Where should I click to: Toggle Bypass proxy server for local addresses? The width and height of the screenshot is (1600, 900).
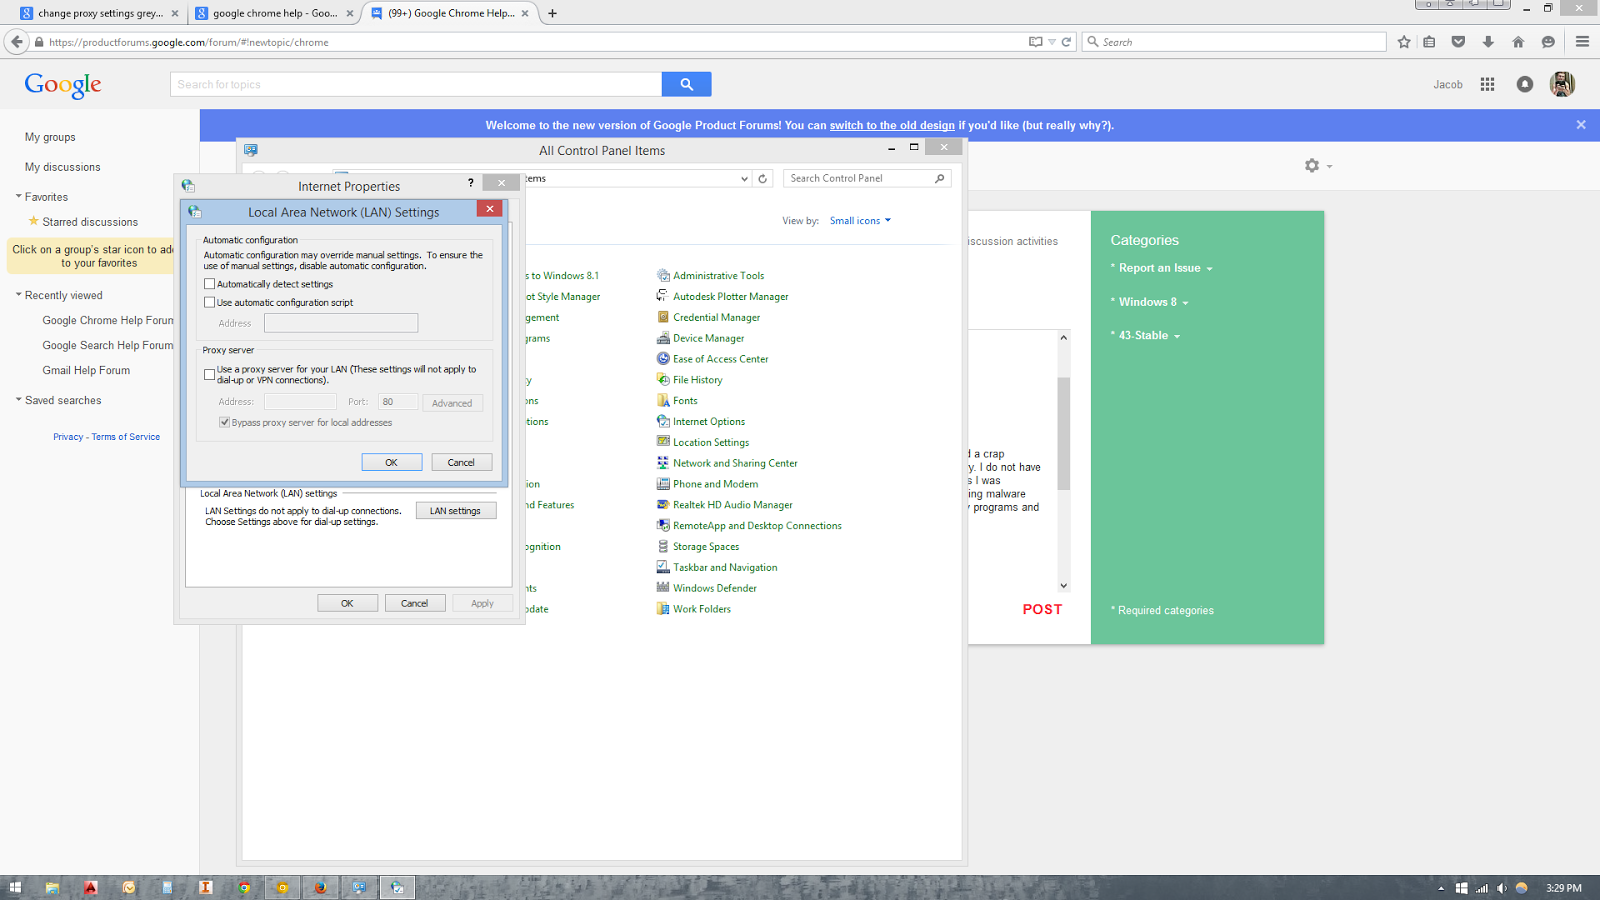coord(224,422)
